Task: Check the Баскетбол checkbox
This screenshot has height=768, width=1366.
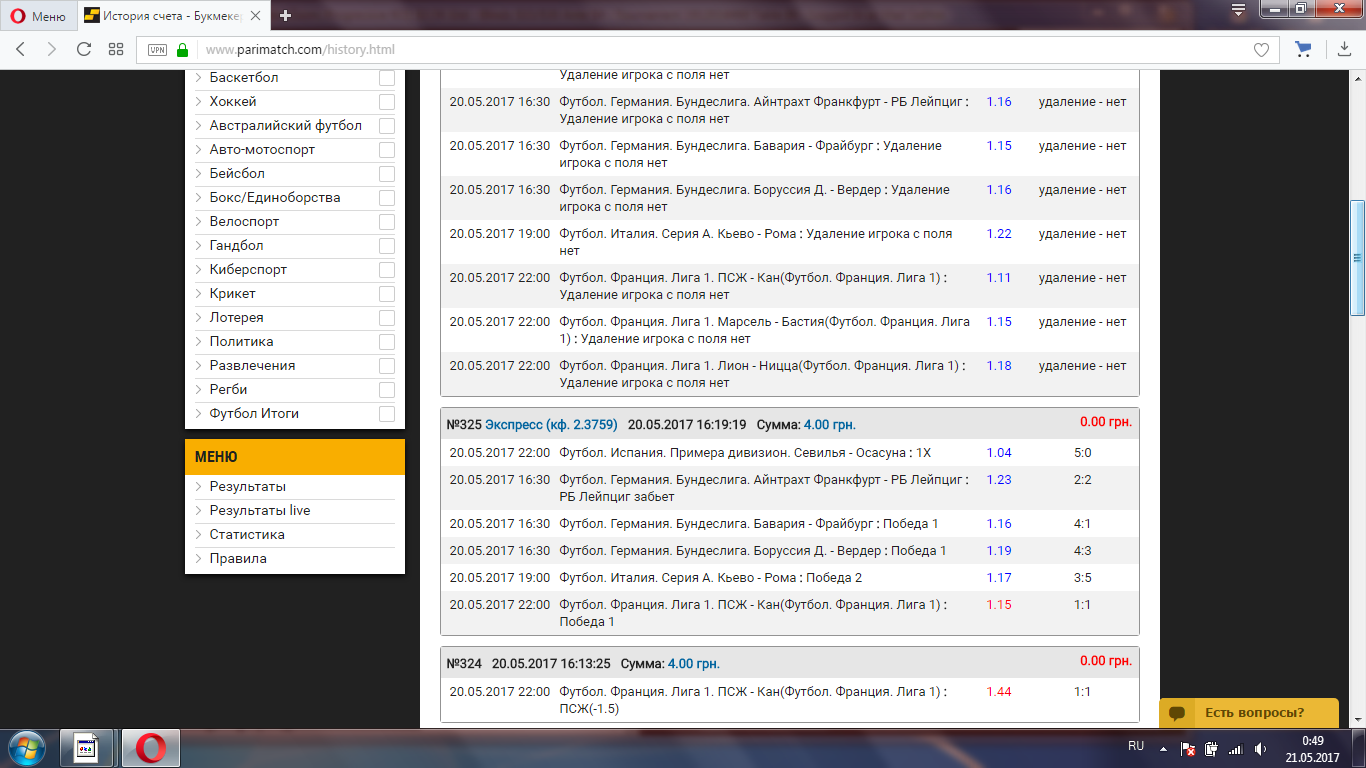Action: pyautogui.click(x=387, y=78)
